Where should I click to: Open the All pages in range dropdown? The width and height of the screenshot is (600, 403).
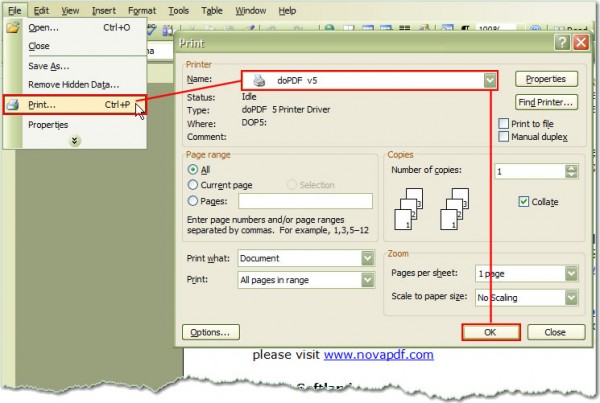pyautogui.click(x=367, y=280)
